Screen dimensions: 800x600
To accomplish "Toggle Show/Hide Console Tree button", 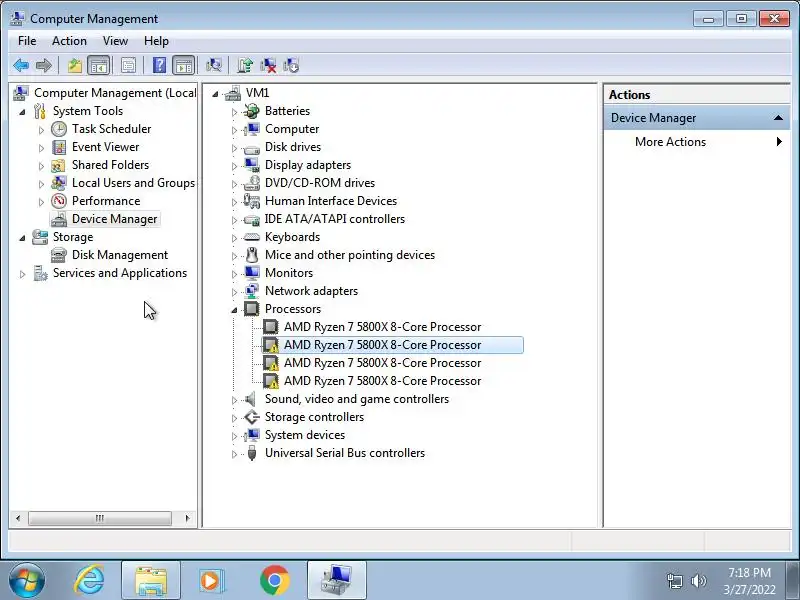I will (99, 65).
